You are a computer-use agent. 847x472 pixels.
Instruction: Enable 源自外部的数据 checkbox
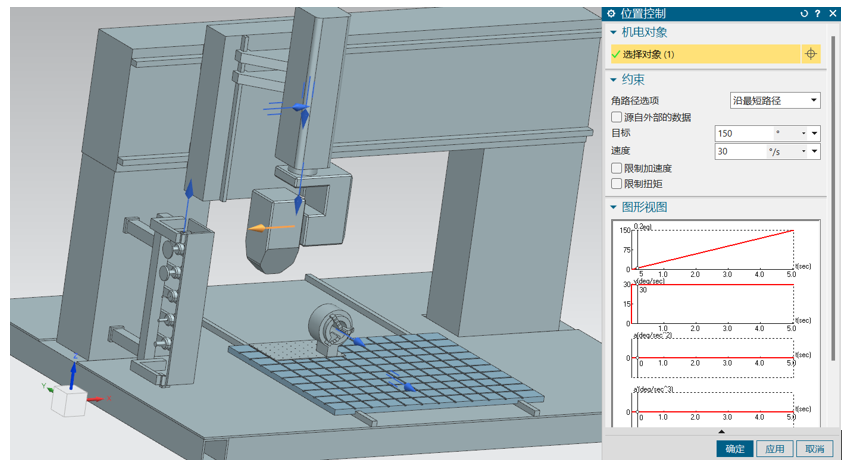617,117
